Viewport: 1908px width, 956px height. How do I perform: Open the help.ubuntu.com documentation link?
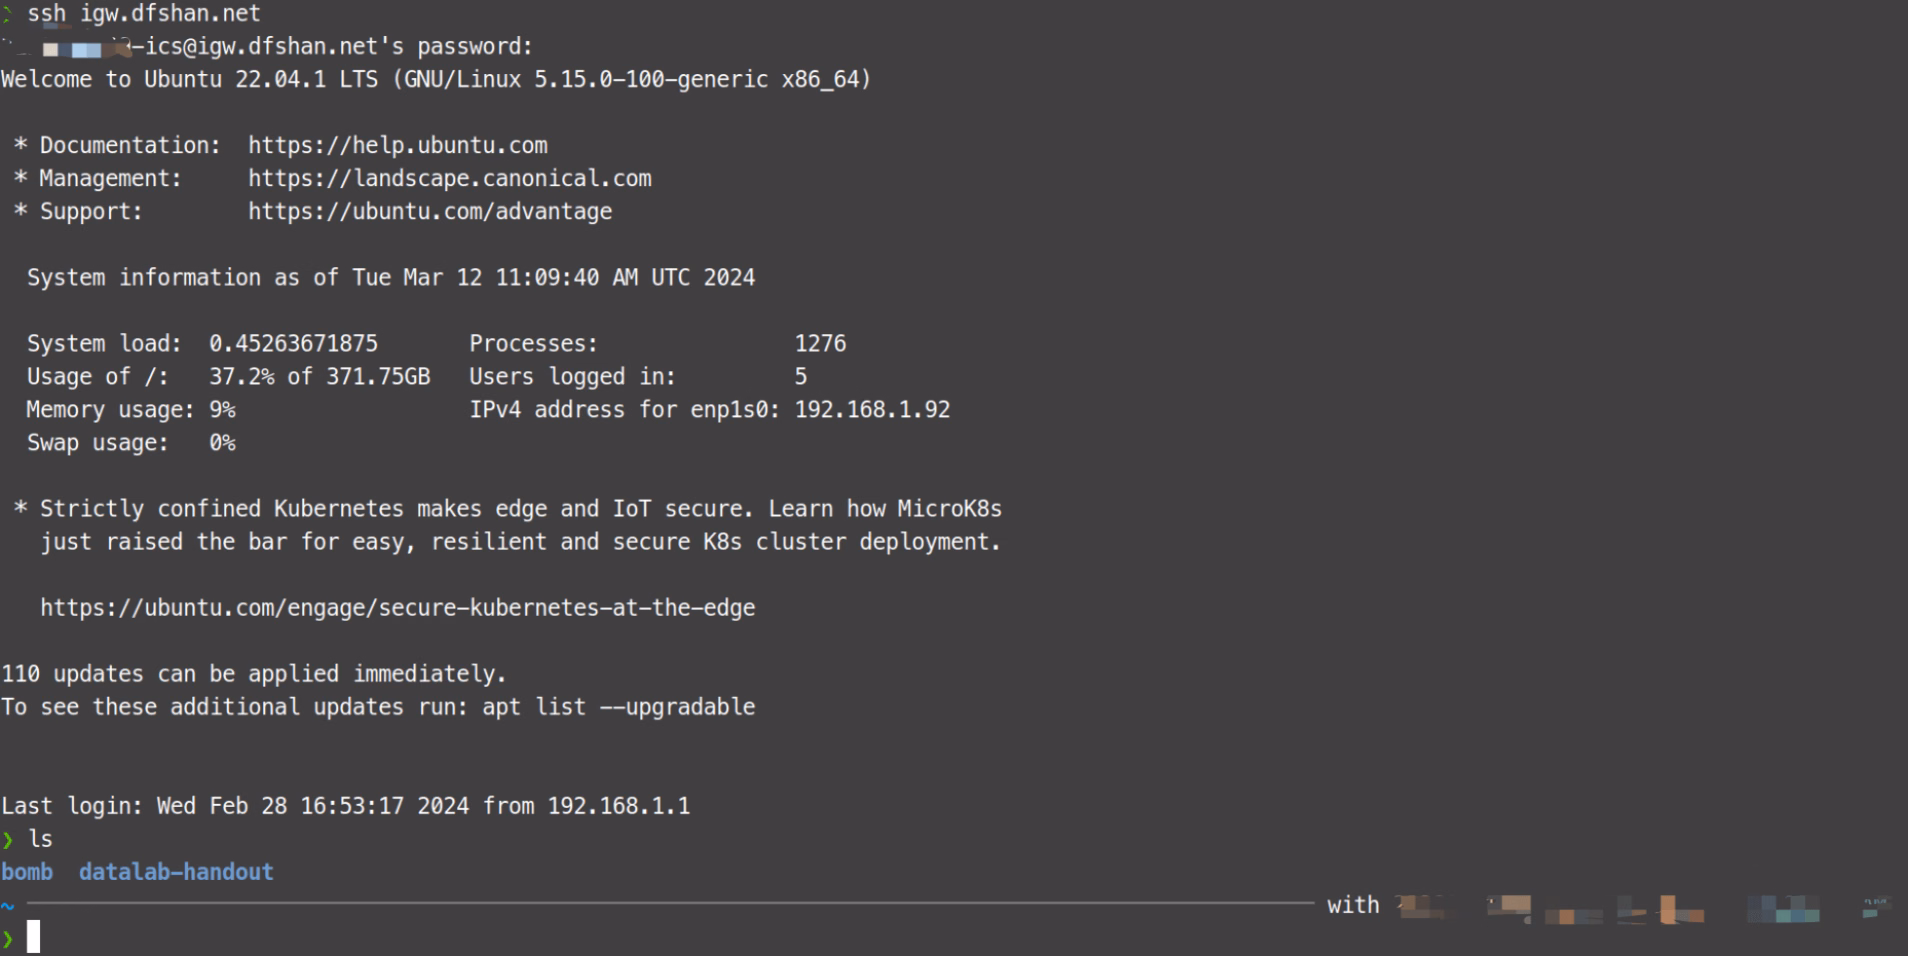pos(398,146)
